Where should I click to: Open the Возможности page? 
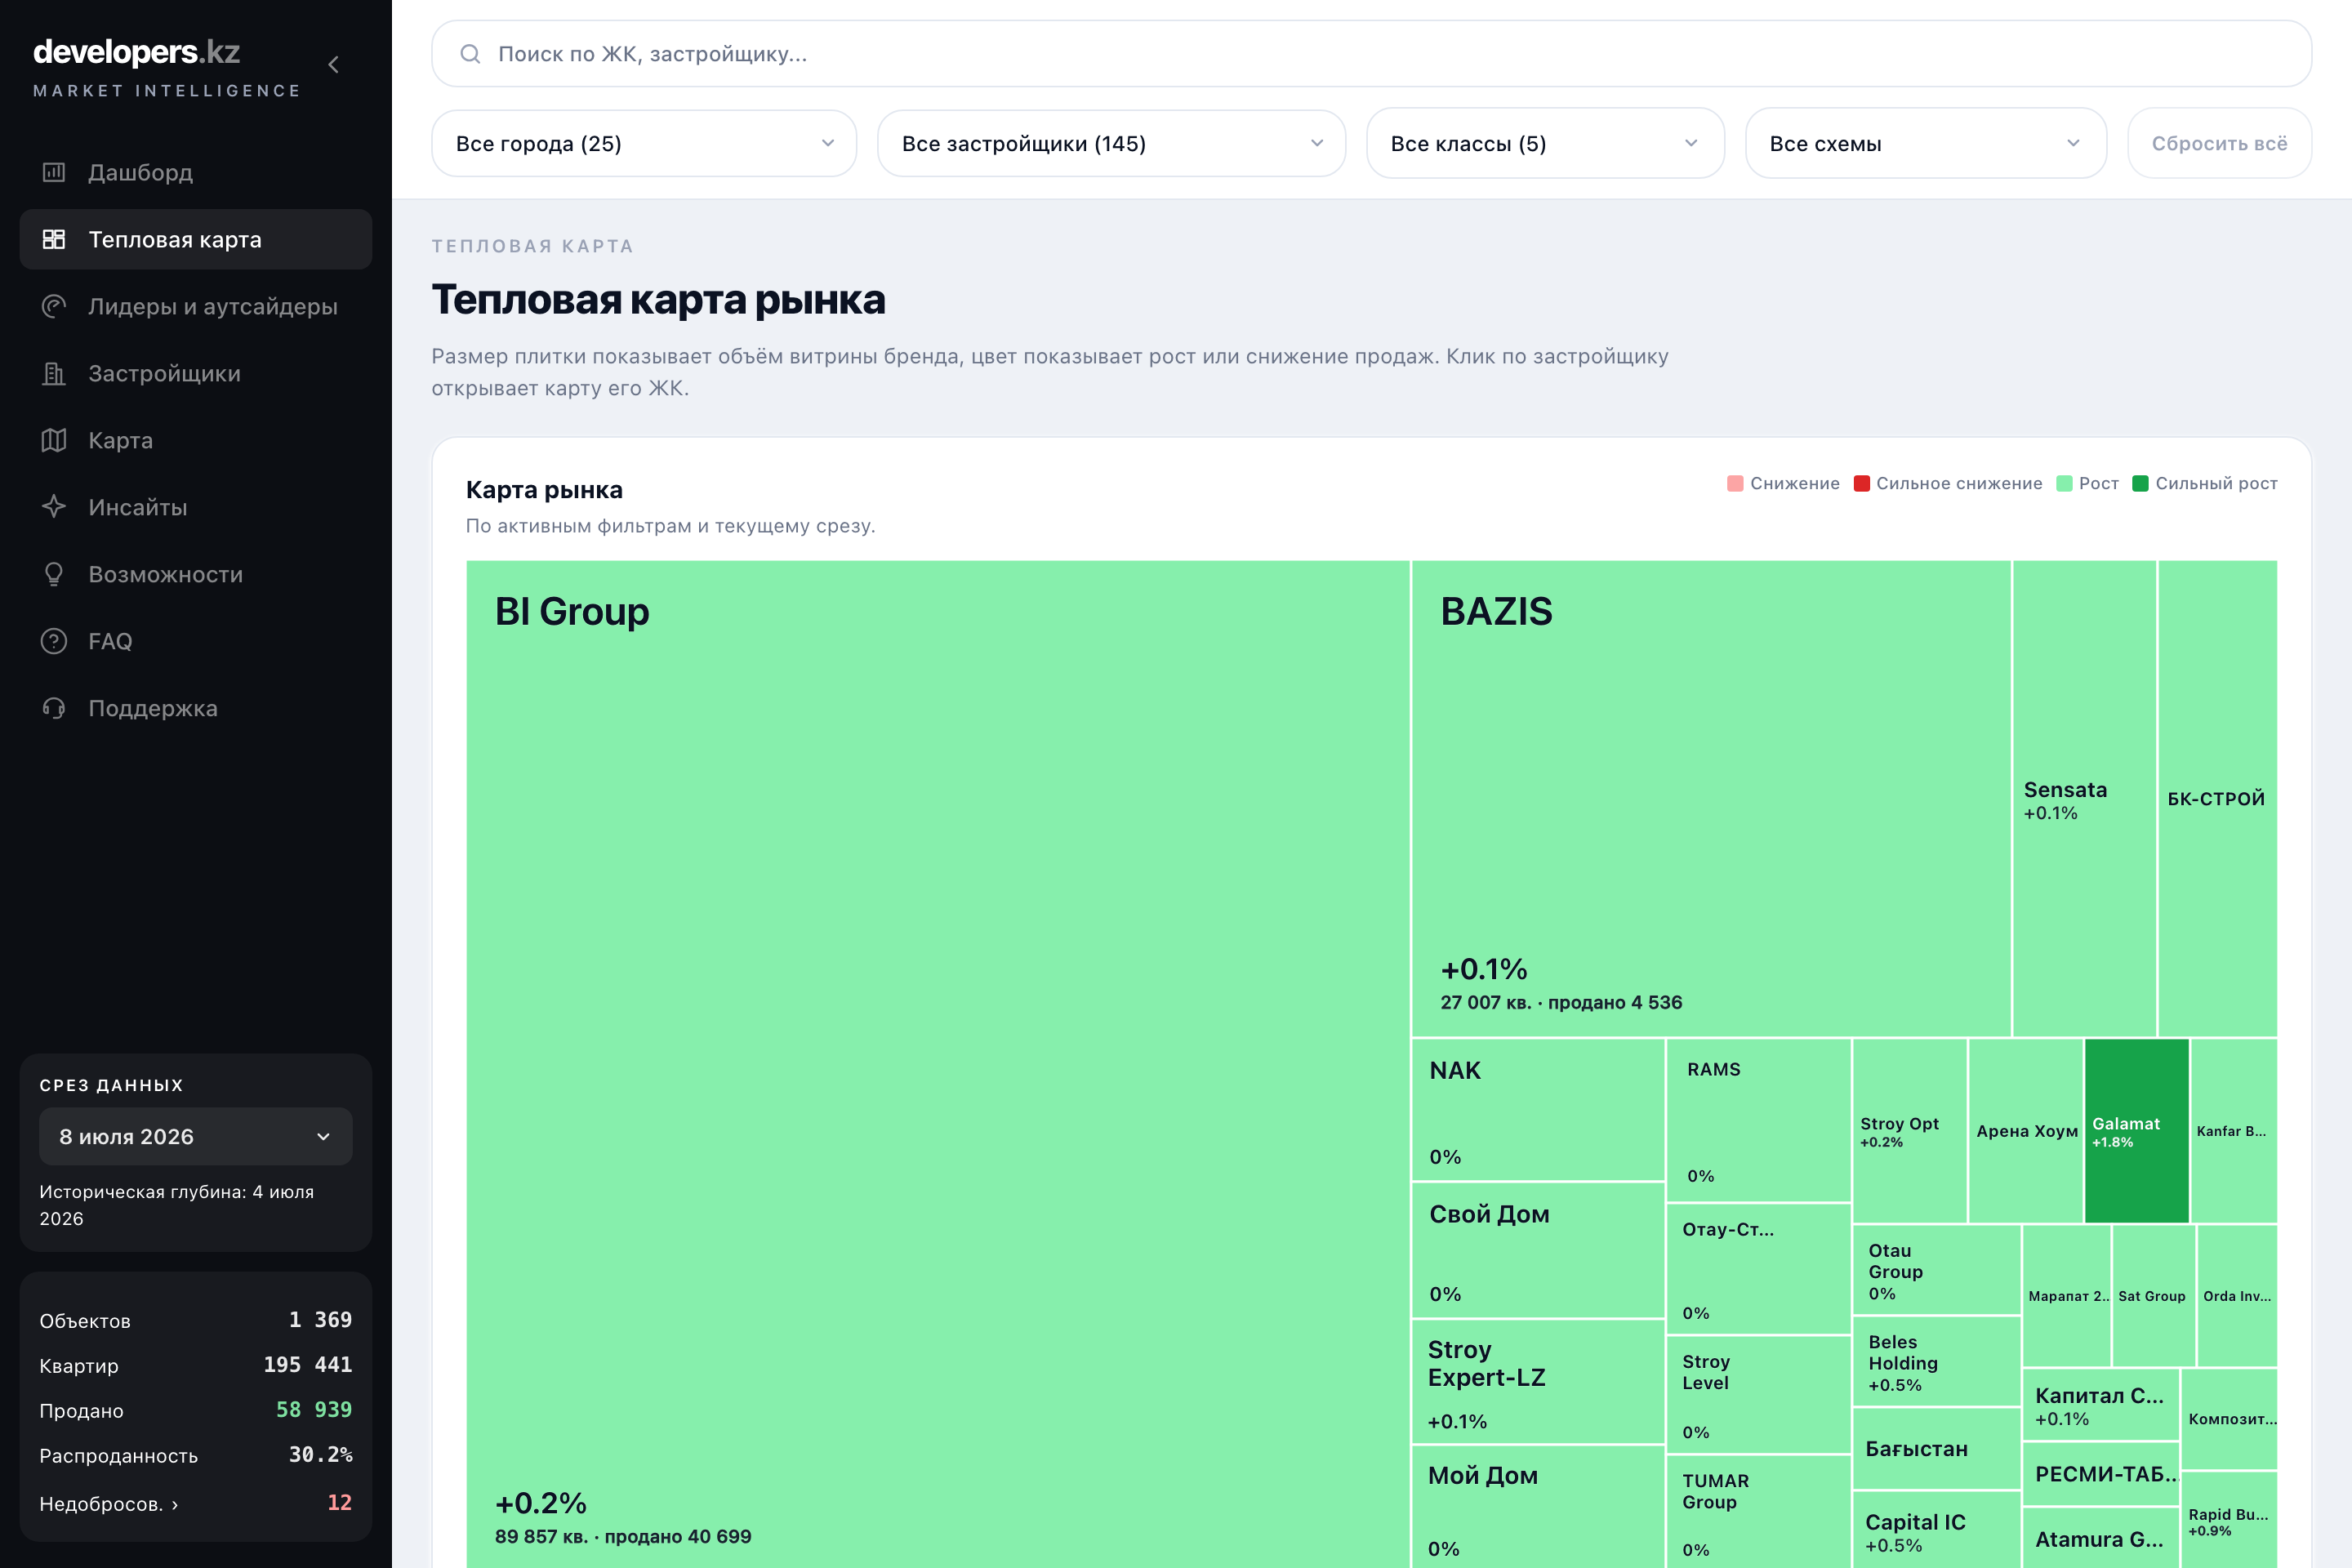pyautogui.click(x=196, y=574)
